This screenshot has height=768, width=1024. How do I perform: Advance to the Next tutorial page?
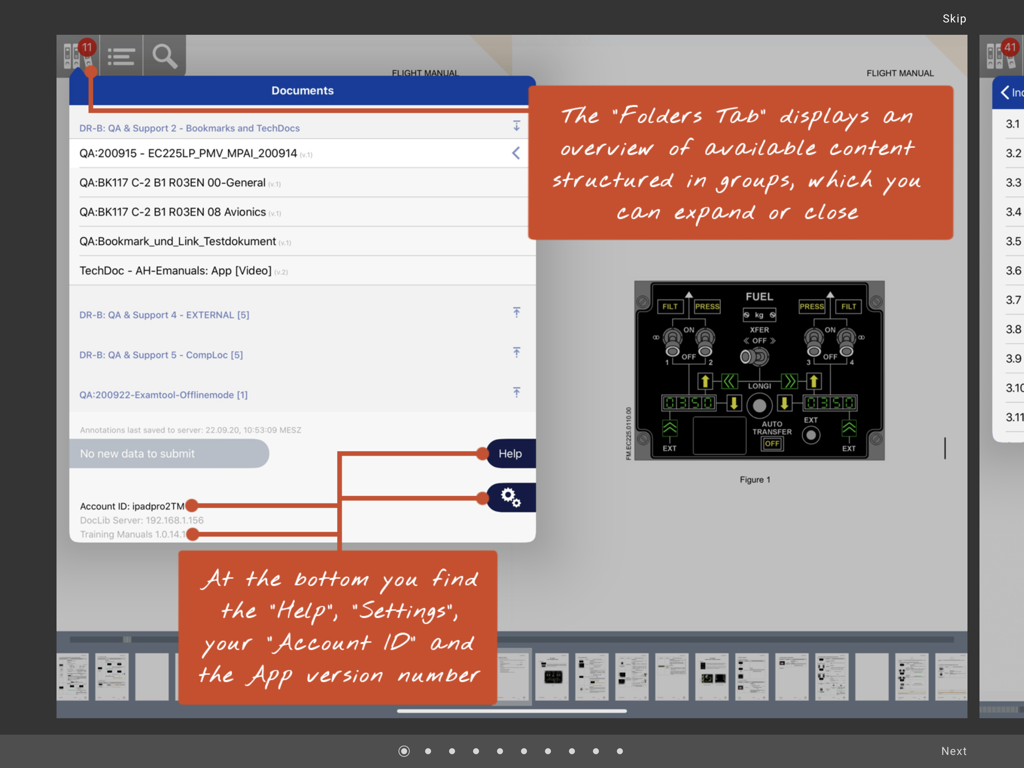[x=953, y=750]
